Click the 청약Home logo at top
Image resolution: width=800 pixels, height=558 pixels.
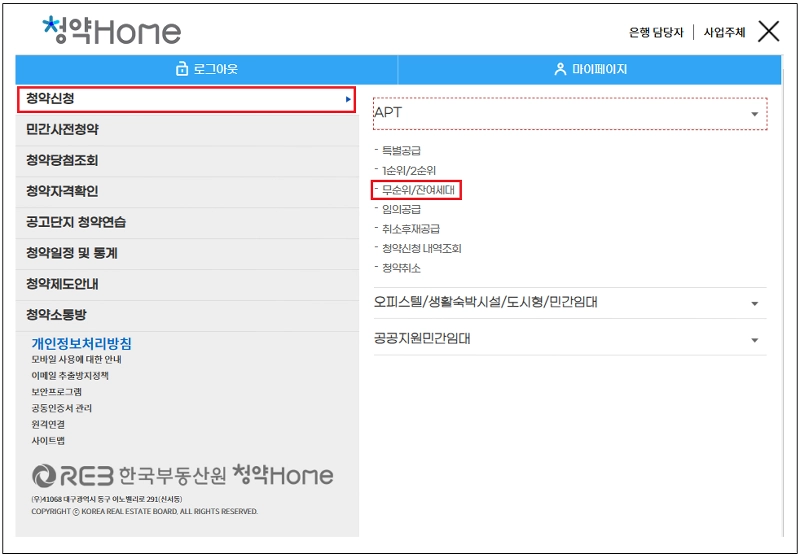pos(112,30)
